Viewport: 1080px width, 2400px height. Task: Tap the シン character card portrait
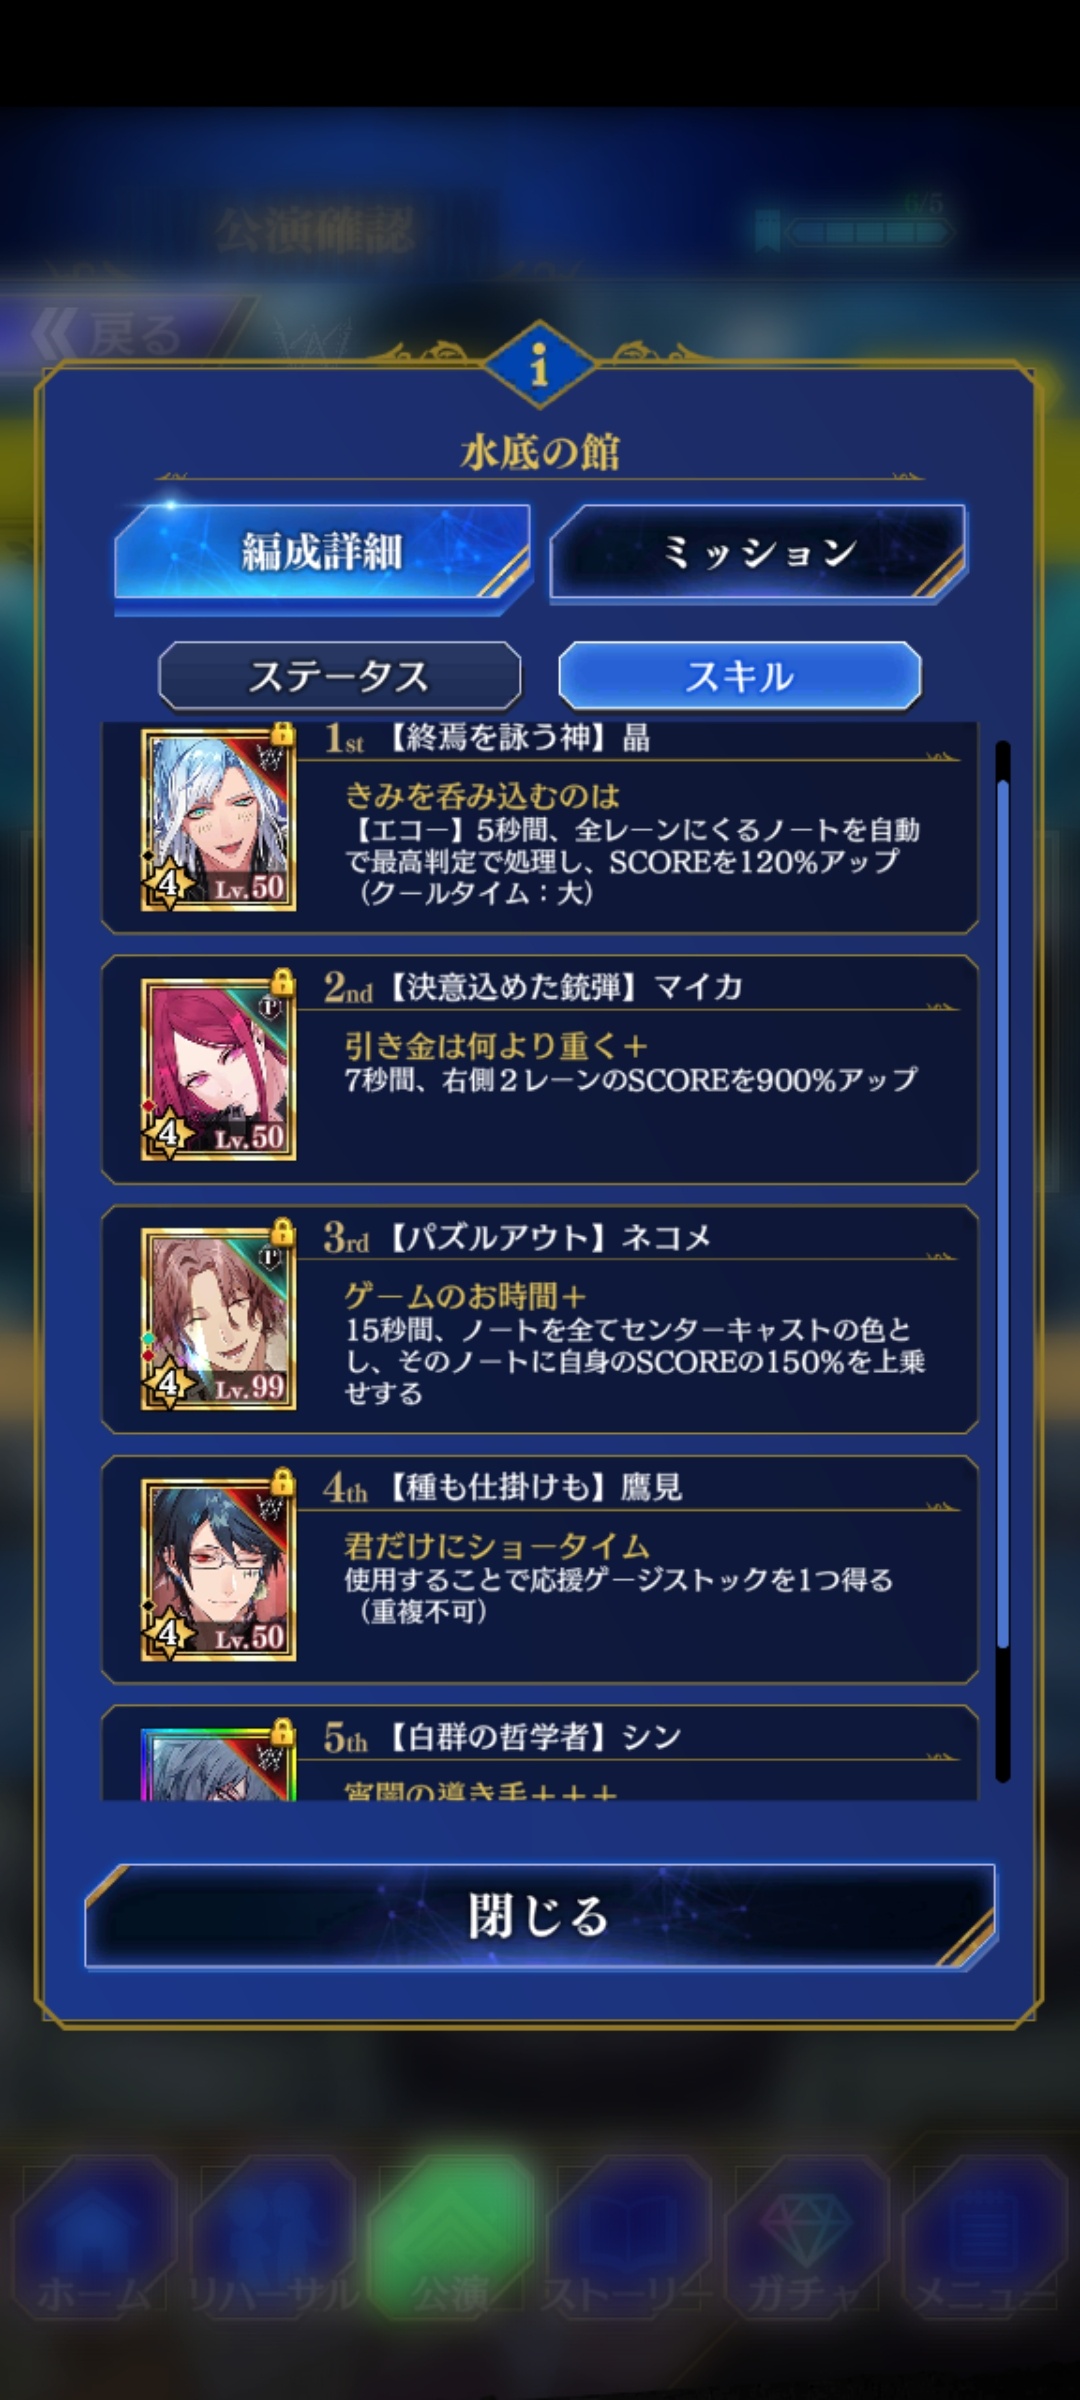tap(218, 1764)
